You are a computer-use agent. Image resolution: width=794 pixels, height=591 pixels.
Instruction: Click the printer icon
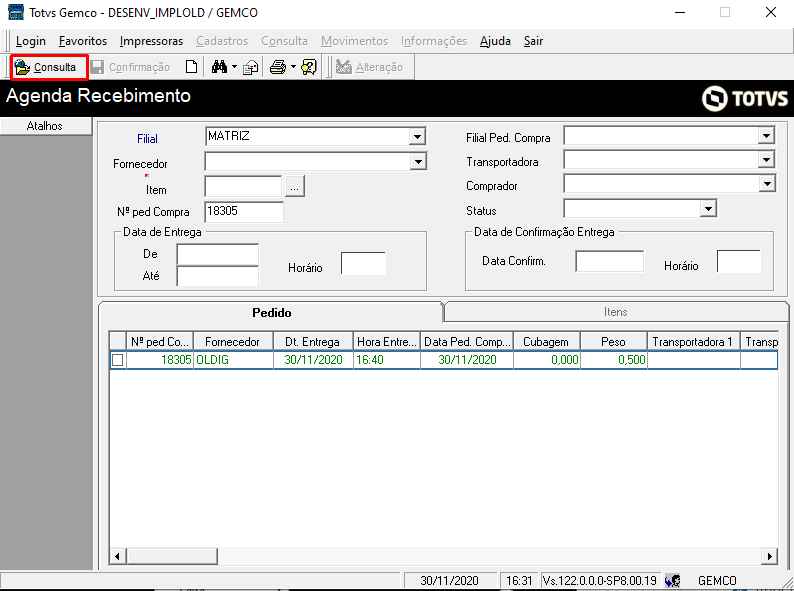tap(277, 67)
